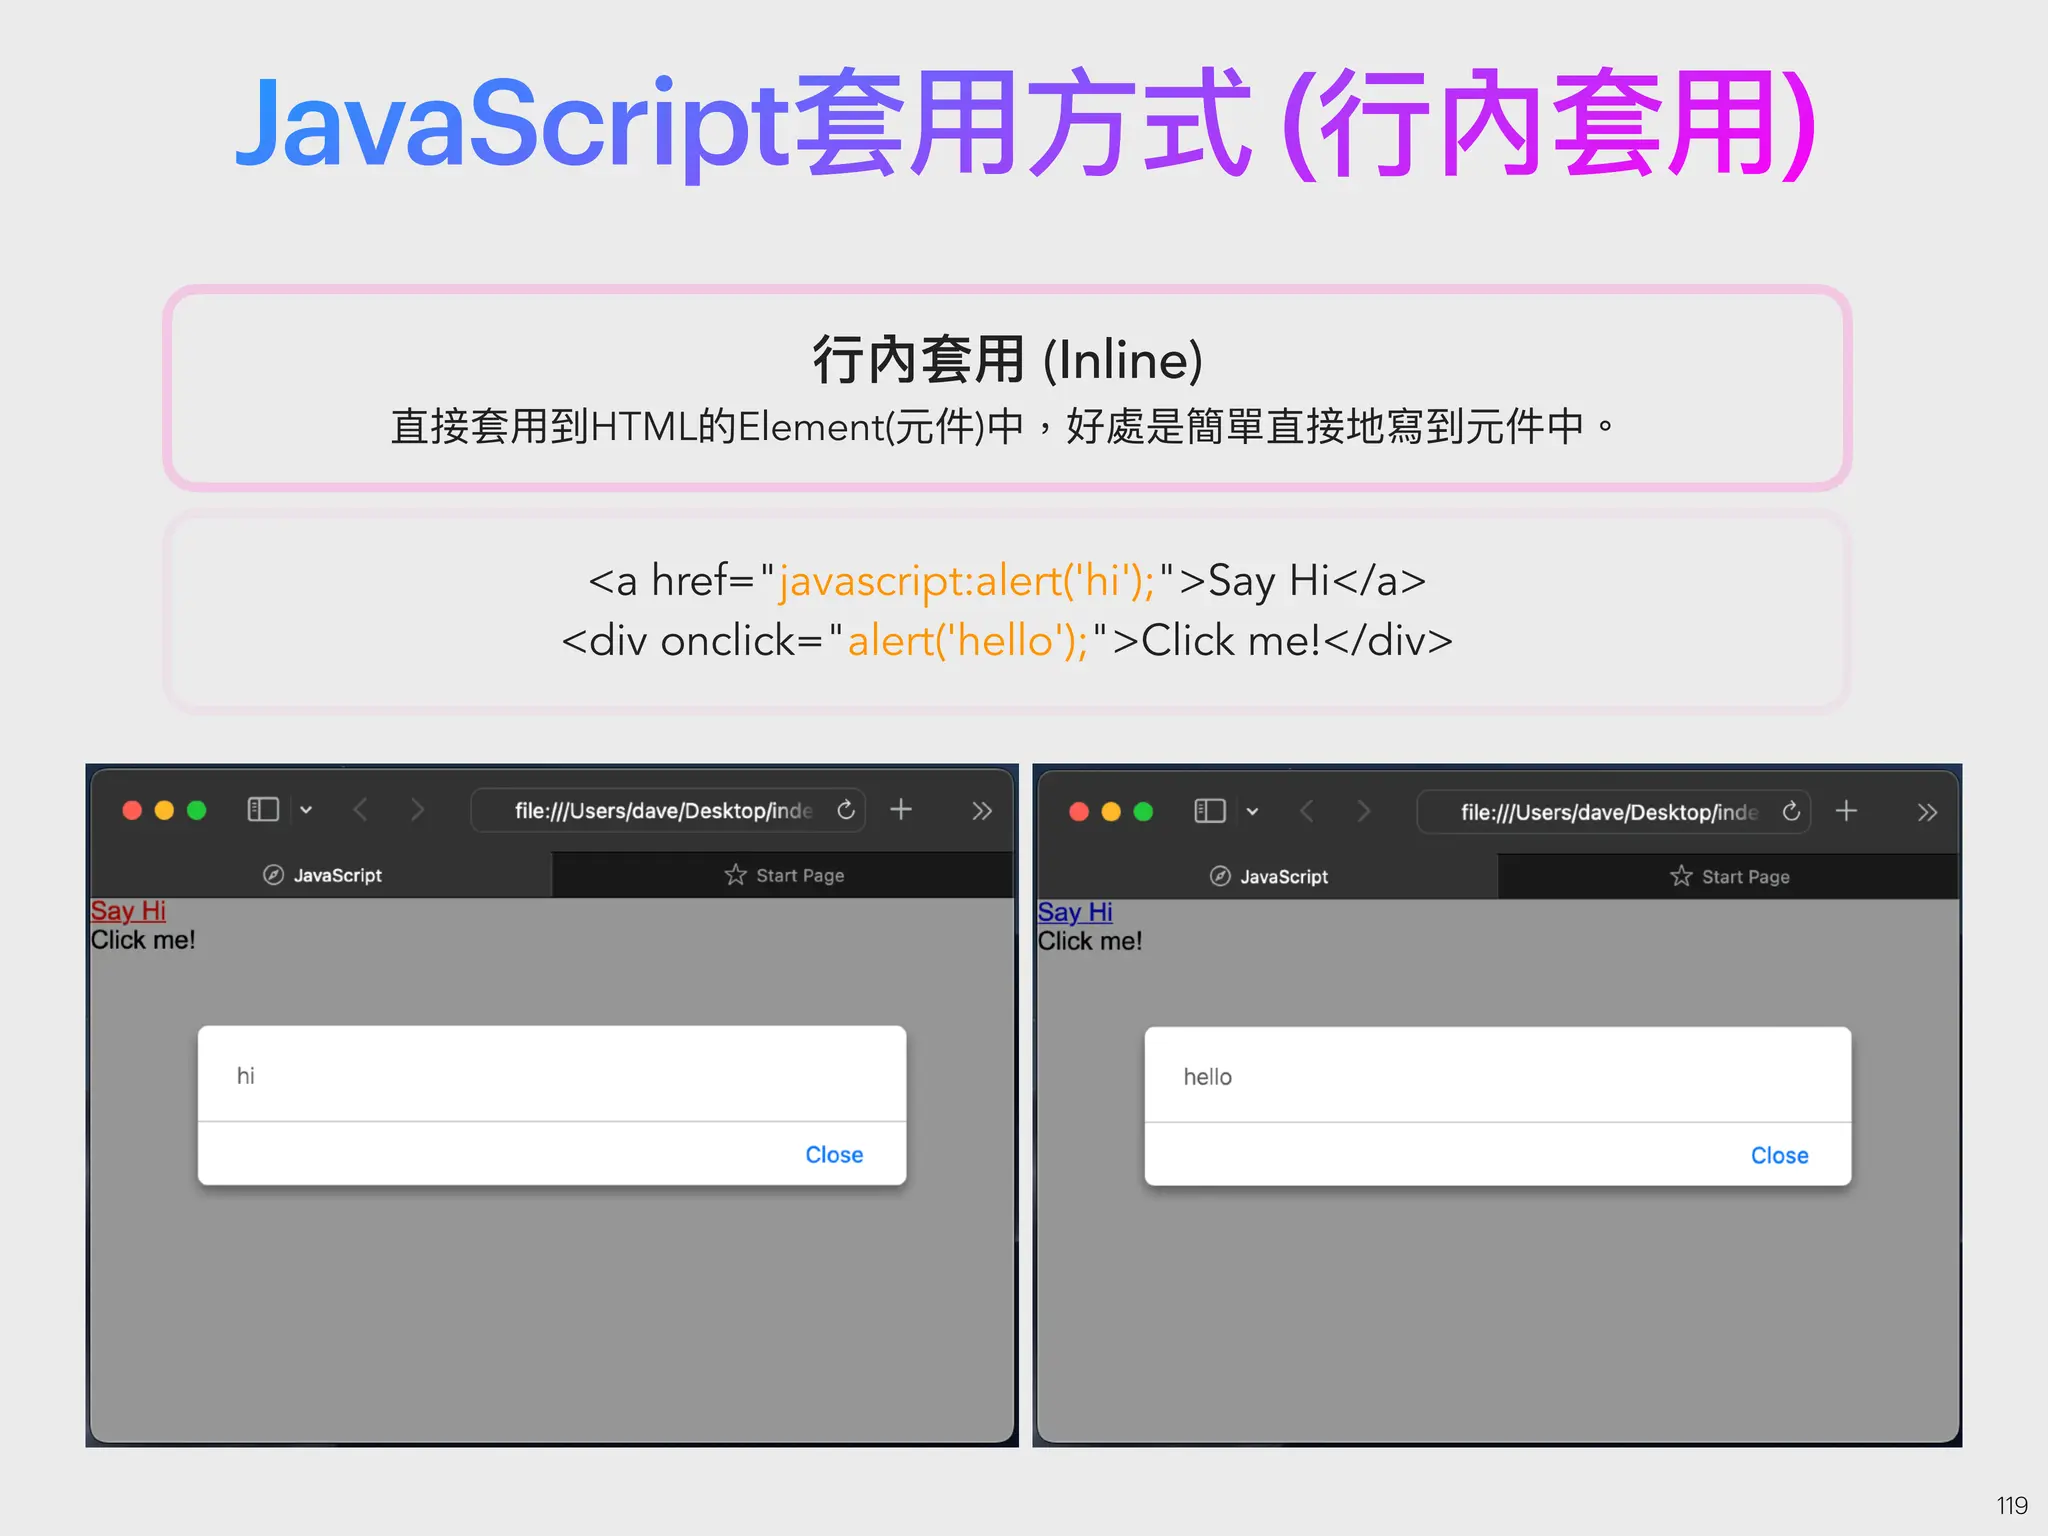This screenshot has width=2048, height=1536.
Task: Add new tab in left Safari window
Action: click(901, 809)
